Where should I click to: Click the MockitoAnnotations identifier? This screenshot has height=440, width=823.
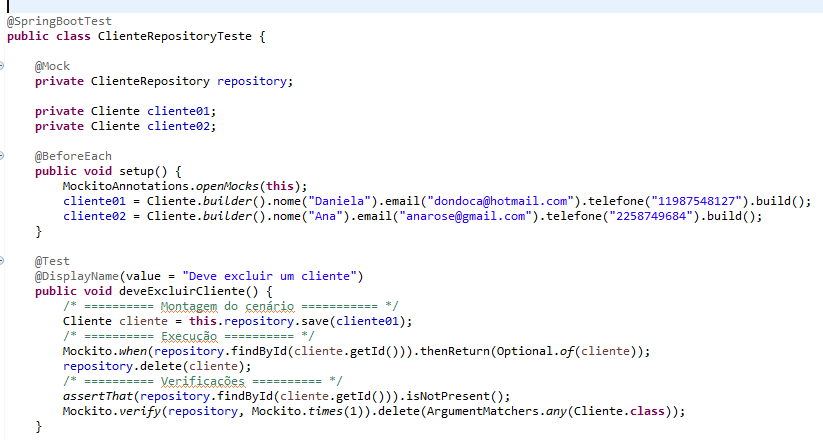click(x=126, y=186)
